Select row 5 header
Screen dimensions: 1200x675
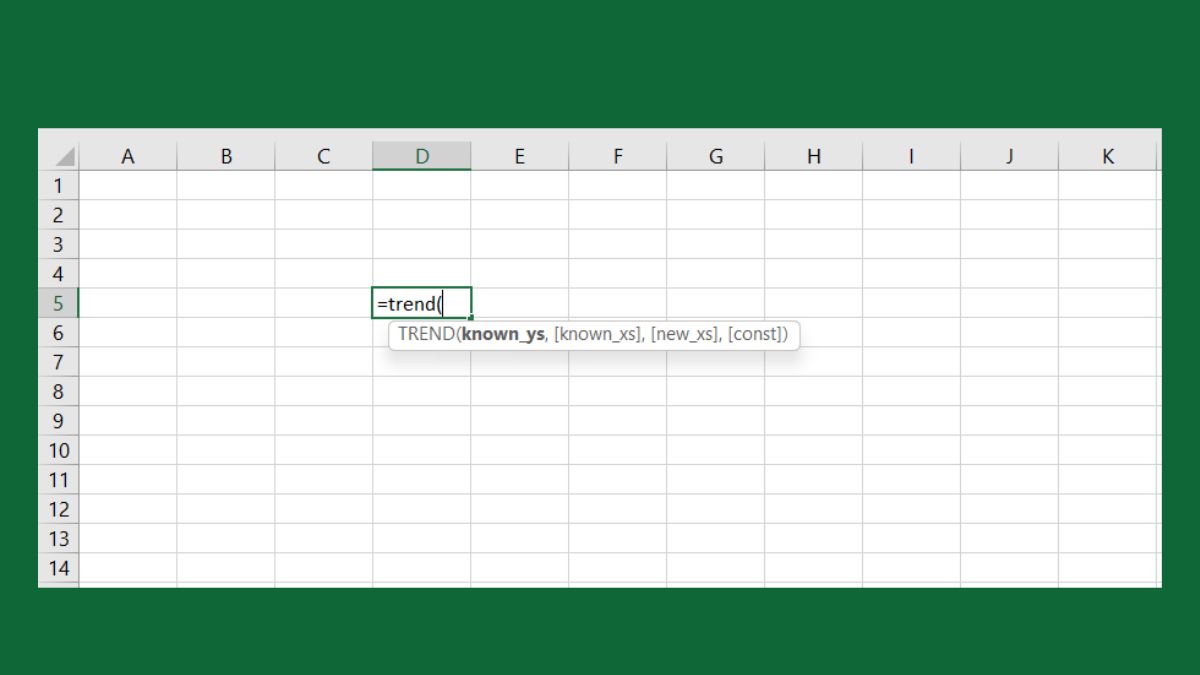coord(60,303)
